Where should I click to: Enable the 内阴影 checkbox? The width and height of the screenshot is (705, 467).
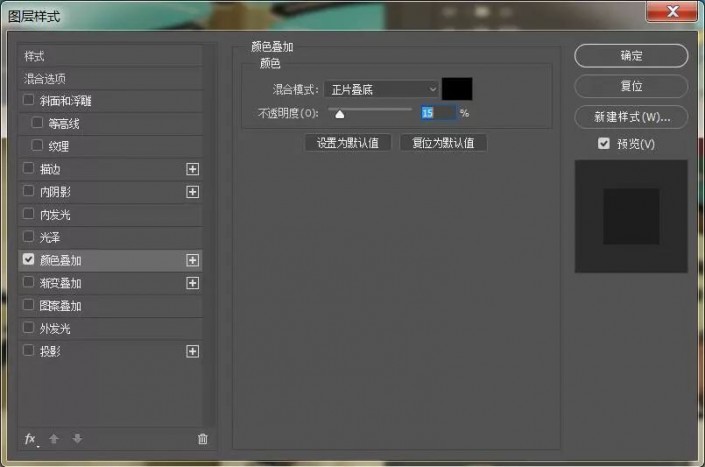pos(28,191)
